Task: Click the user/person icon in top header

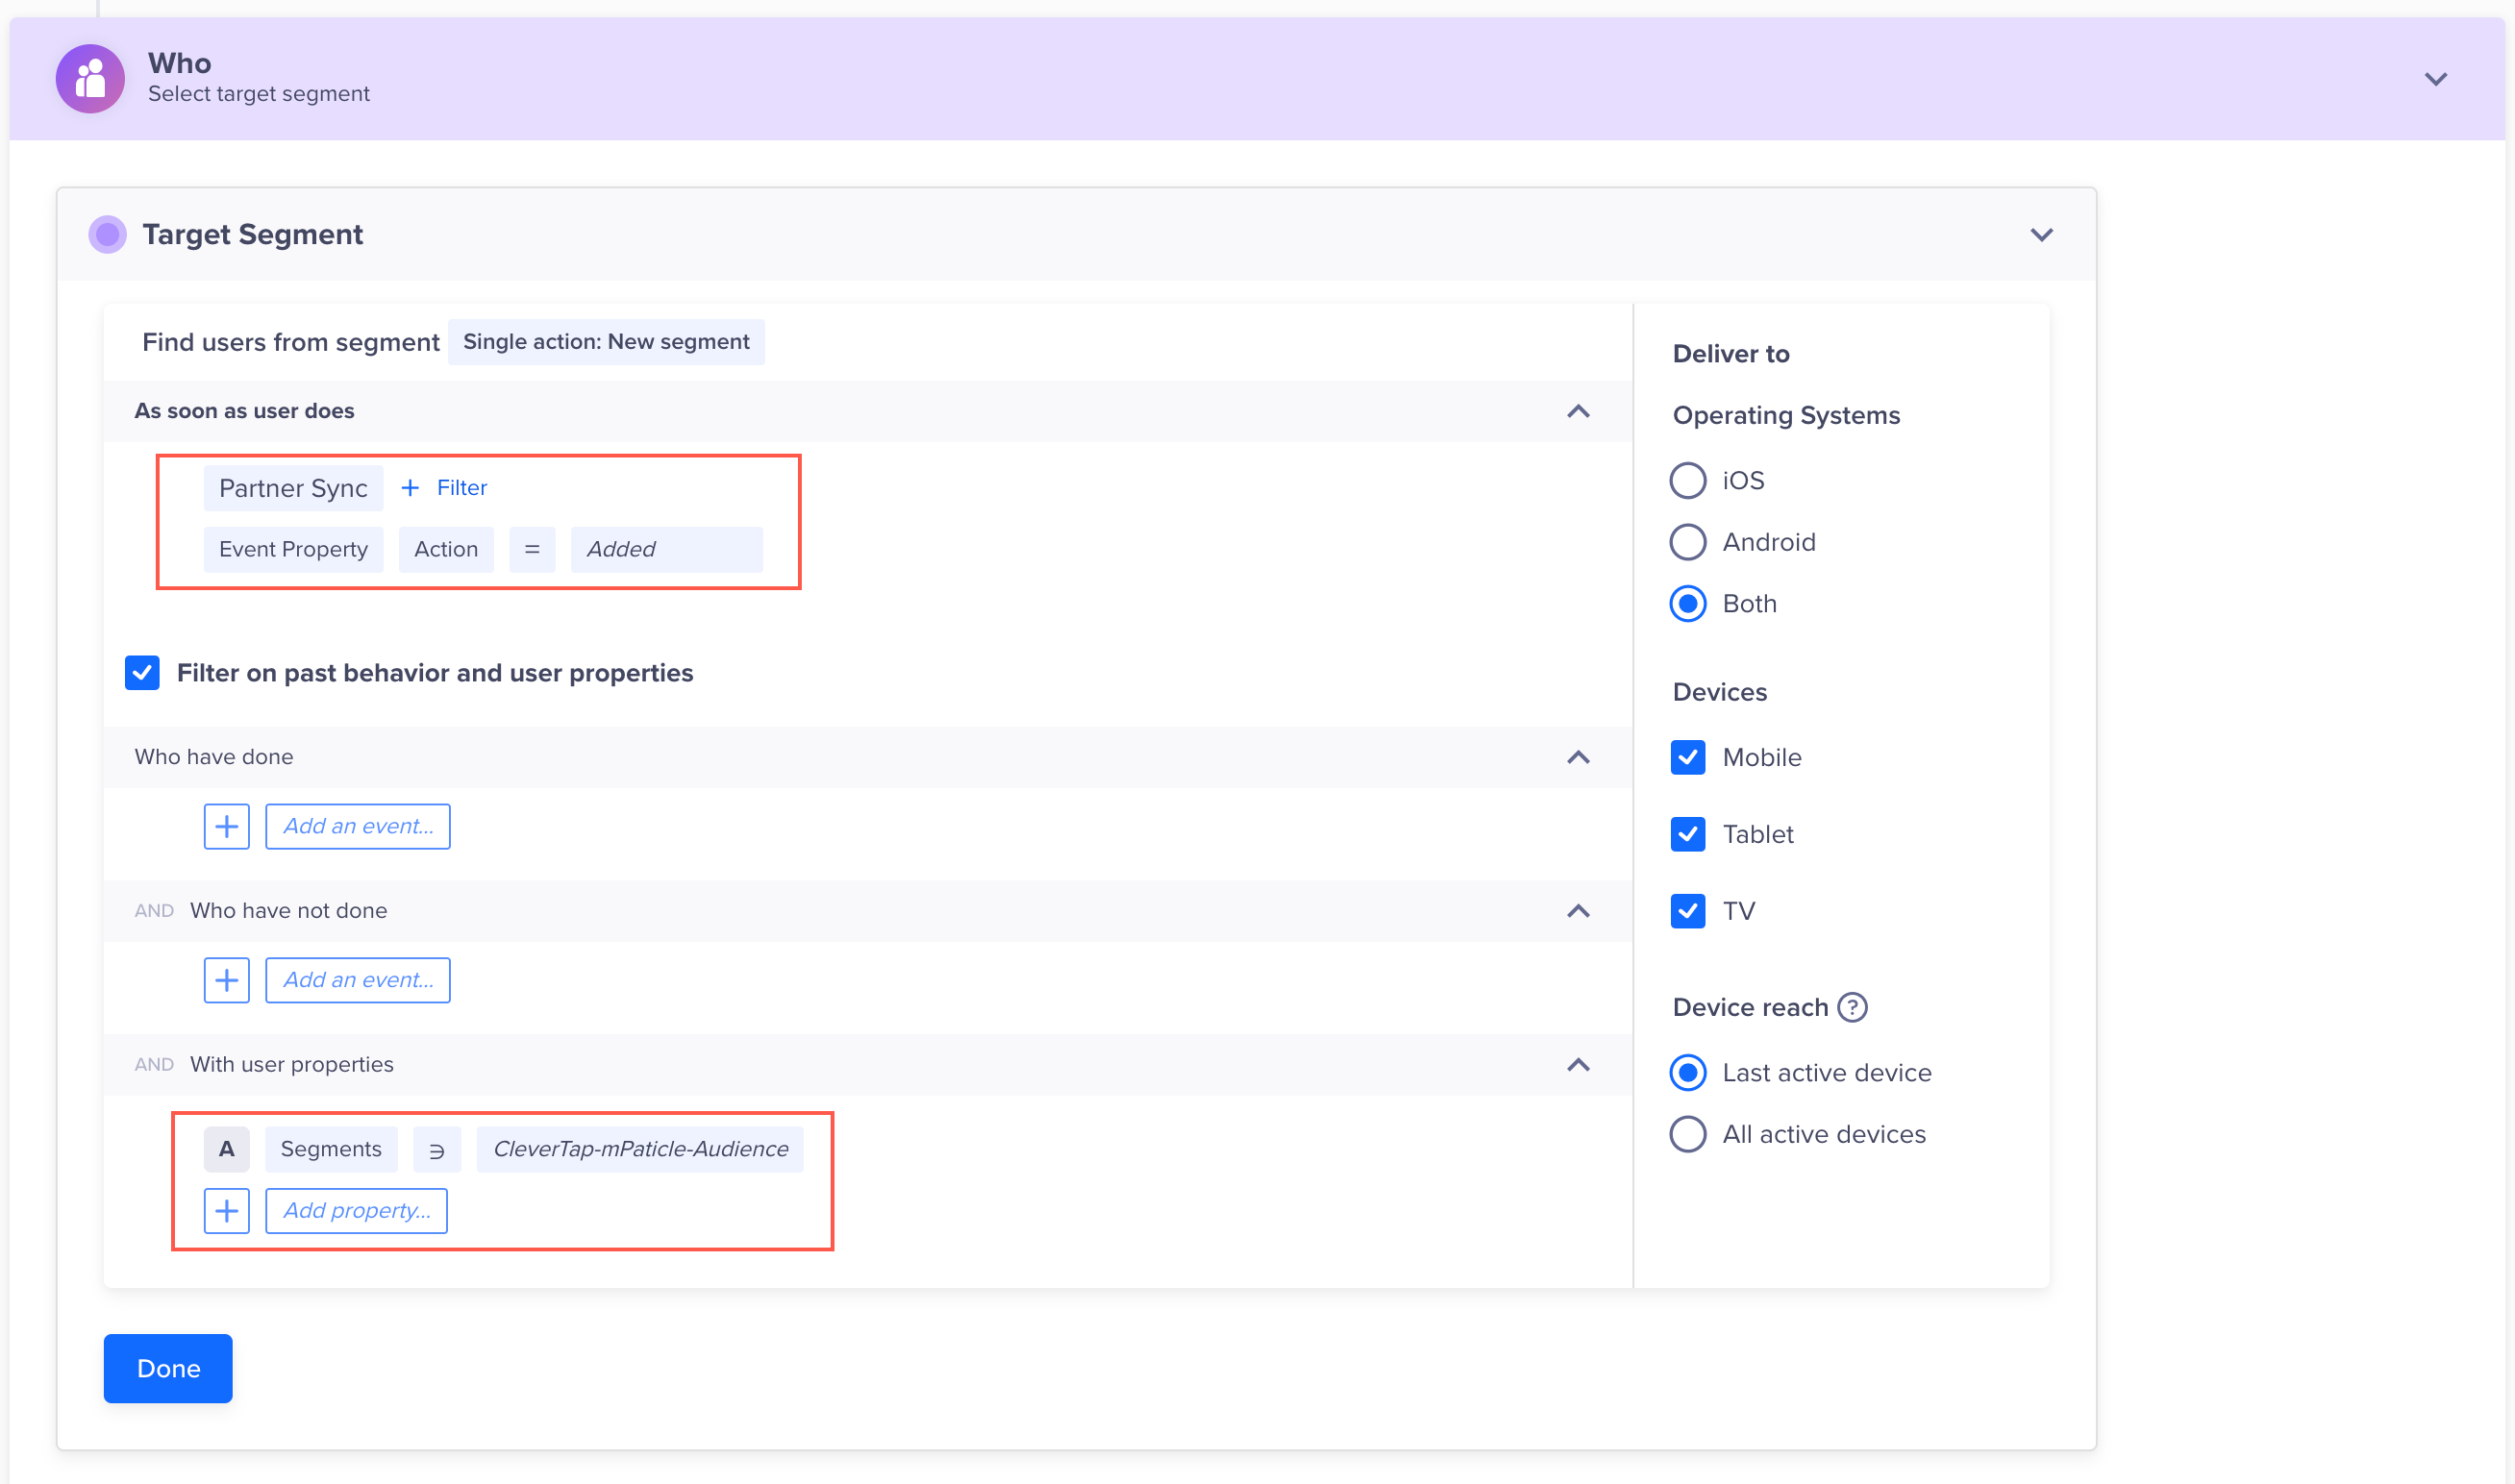Action: (88, 78)
